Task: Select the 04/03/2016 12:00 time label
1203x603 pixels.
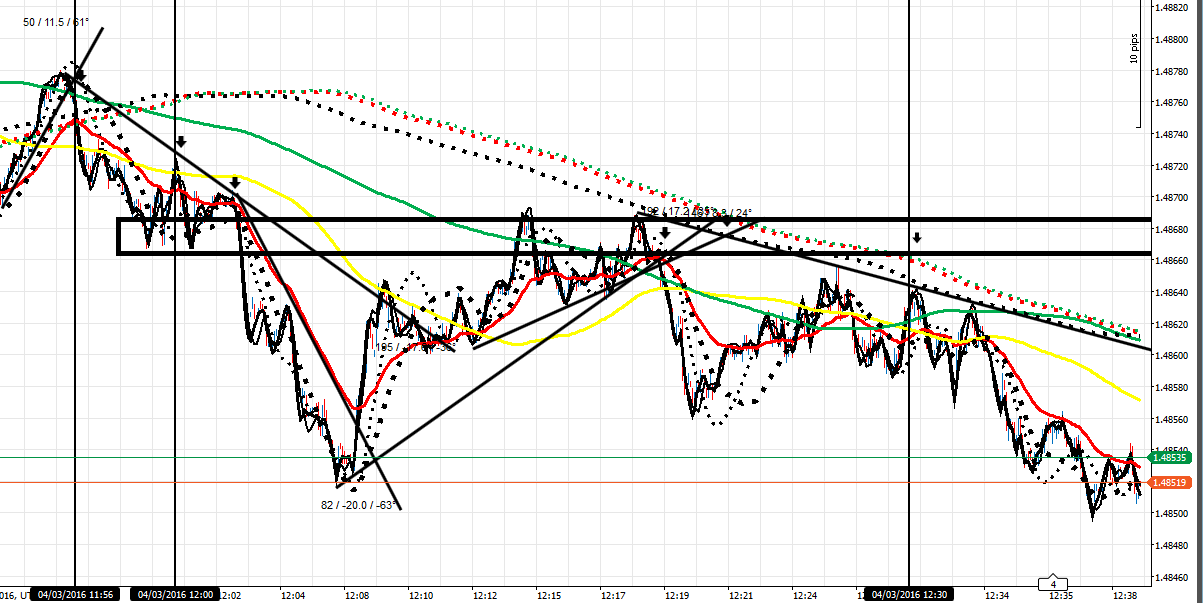Action: tap(176, 594)
